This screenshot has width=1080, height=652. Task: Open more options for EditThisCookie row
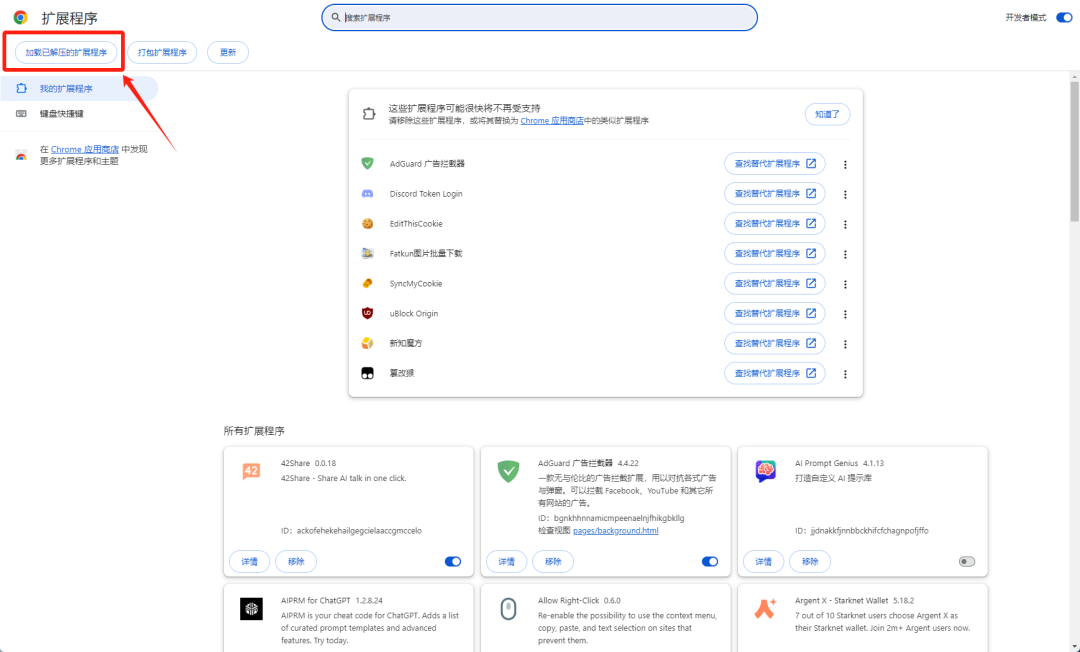tap(845, 224)
